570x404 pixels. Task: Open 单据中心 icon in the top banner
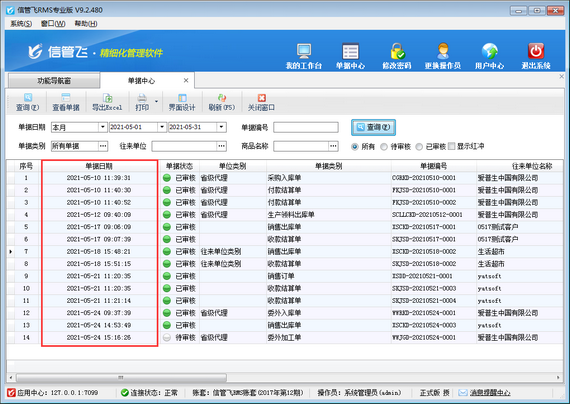350,51
